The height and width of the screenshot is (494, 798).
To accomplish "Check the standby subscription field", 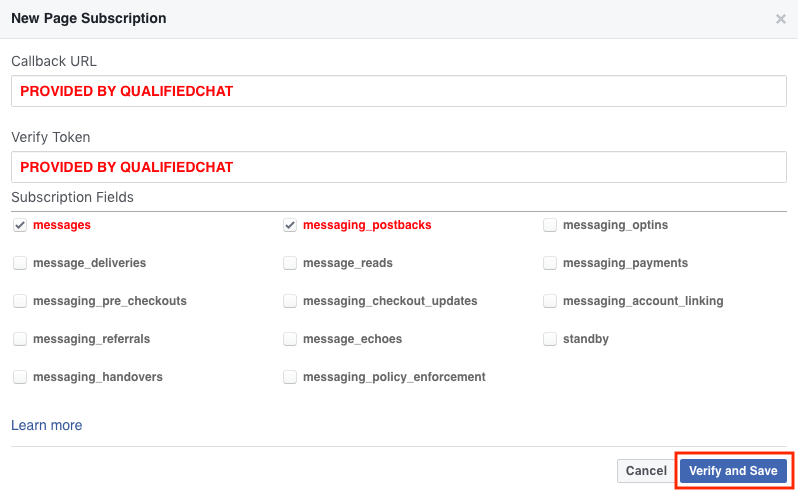I will tap(550, 339).
